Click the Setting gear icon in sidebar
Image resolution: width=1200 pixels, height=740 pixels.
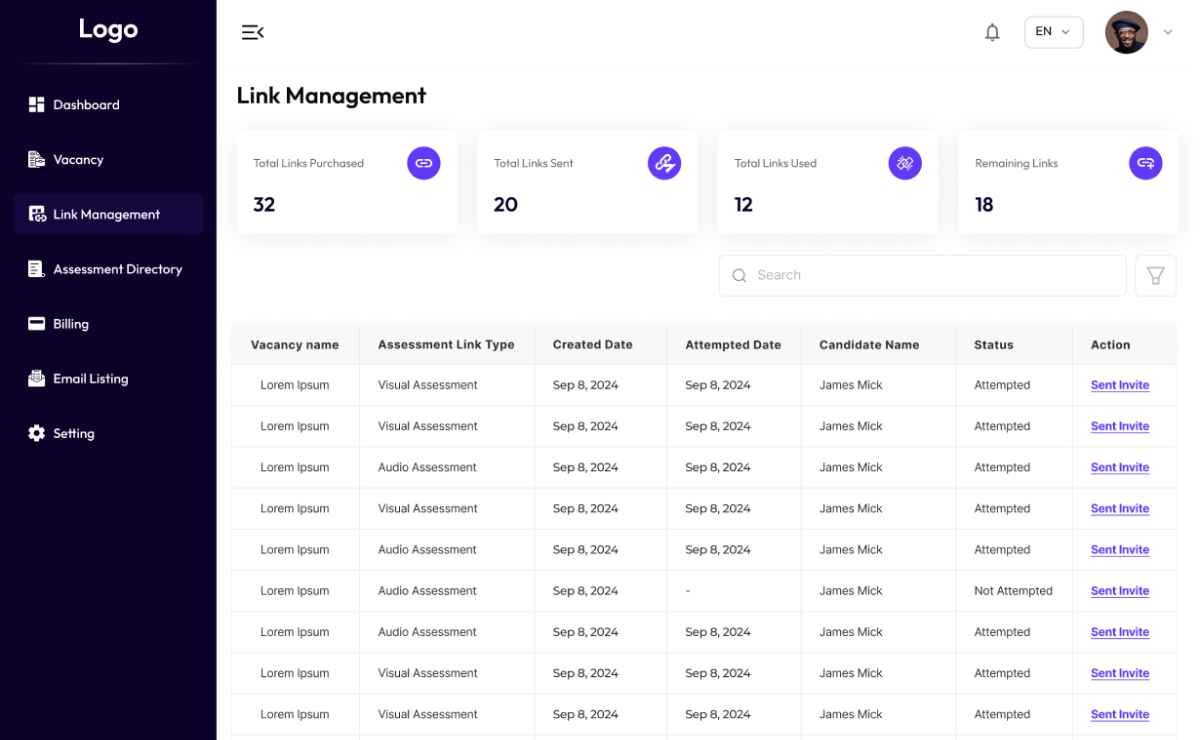coord(37,433)
